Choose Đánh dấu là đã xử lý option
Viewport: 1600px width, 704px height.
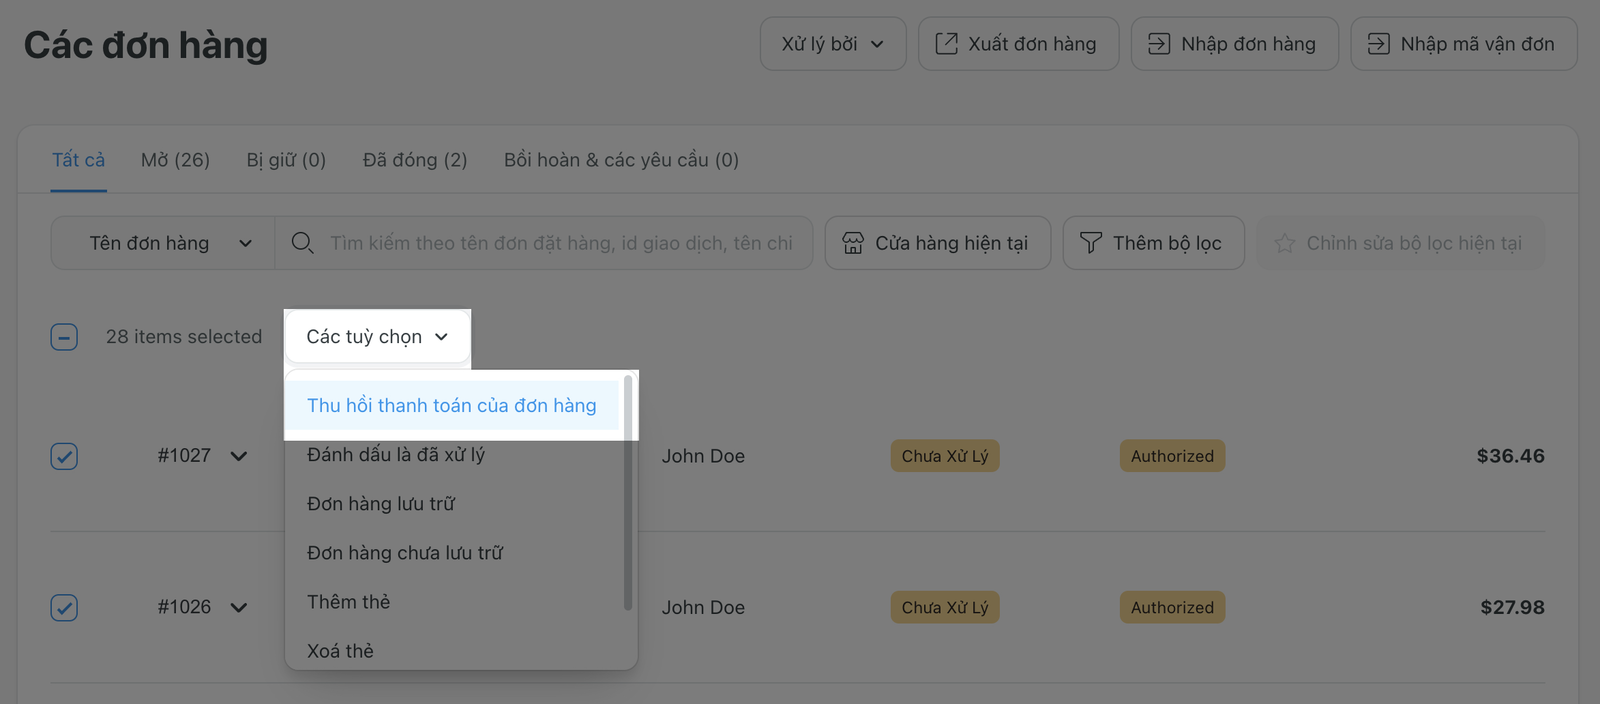(396, 455)
